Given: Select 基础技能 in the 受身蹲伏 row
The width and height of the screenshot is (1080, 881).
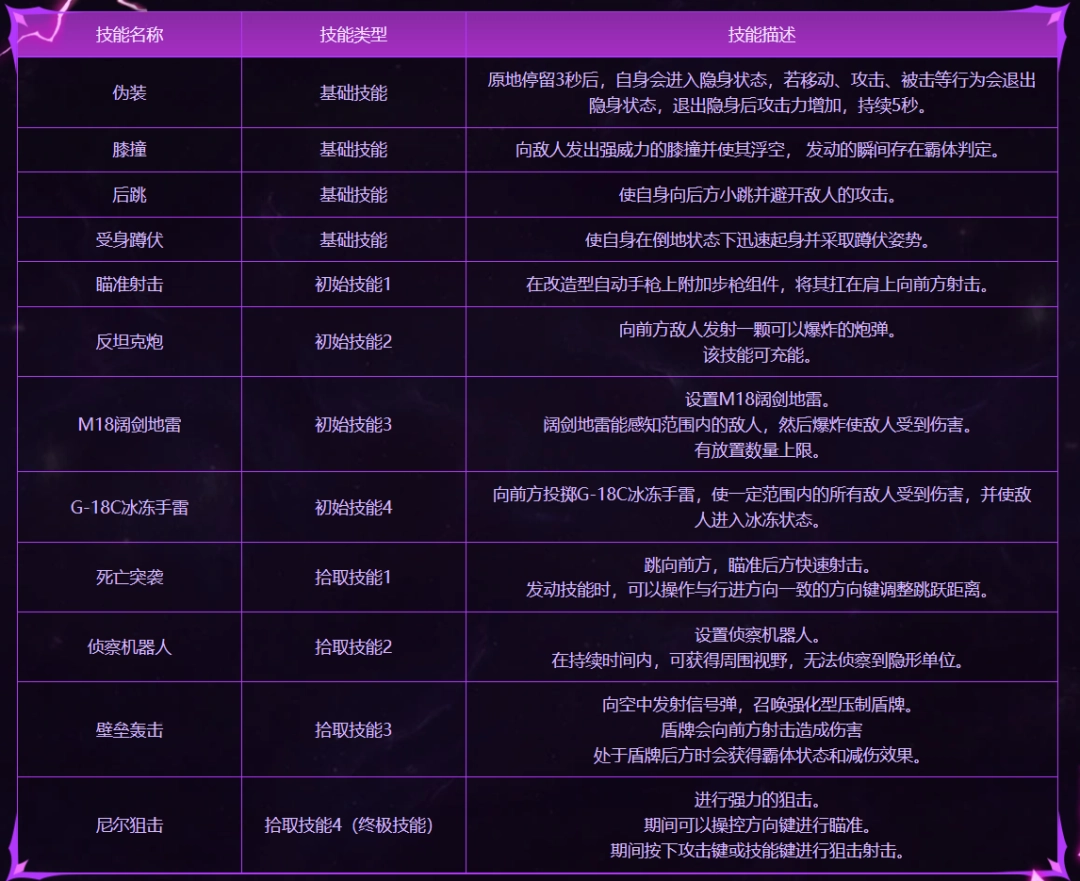Looking at the screenshot, I should 353,240.
